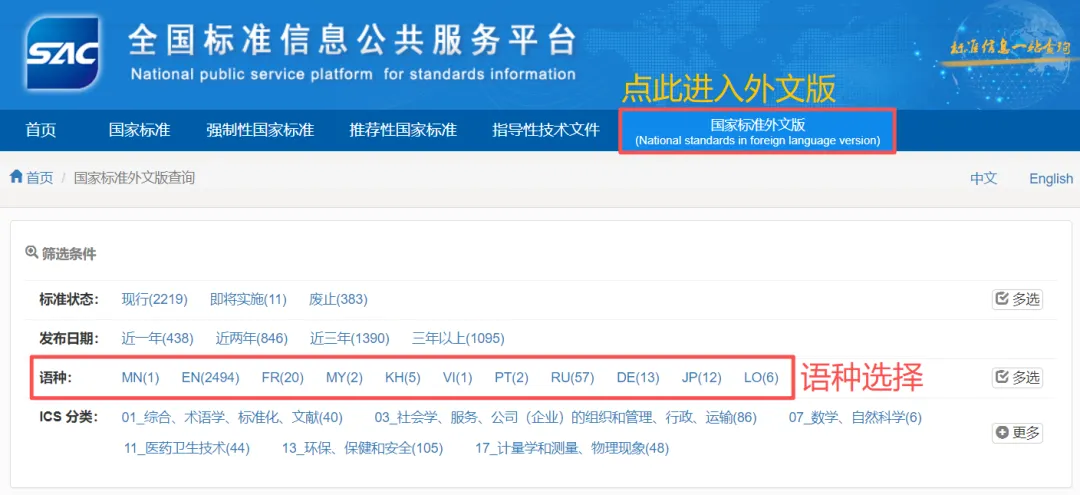Click 国家标准外文版查询 breadcrumb text
1080x495 pixels.
click(x=134, y=178)
